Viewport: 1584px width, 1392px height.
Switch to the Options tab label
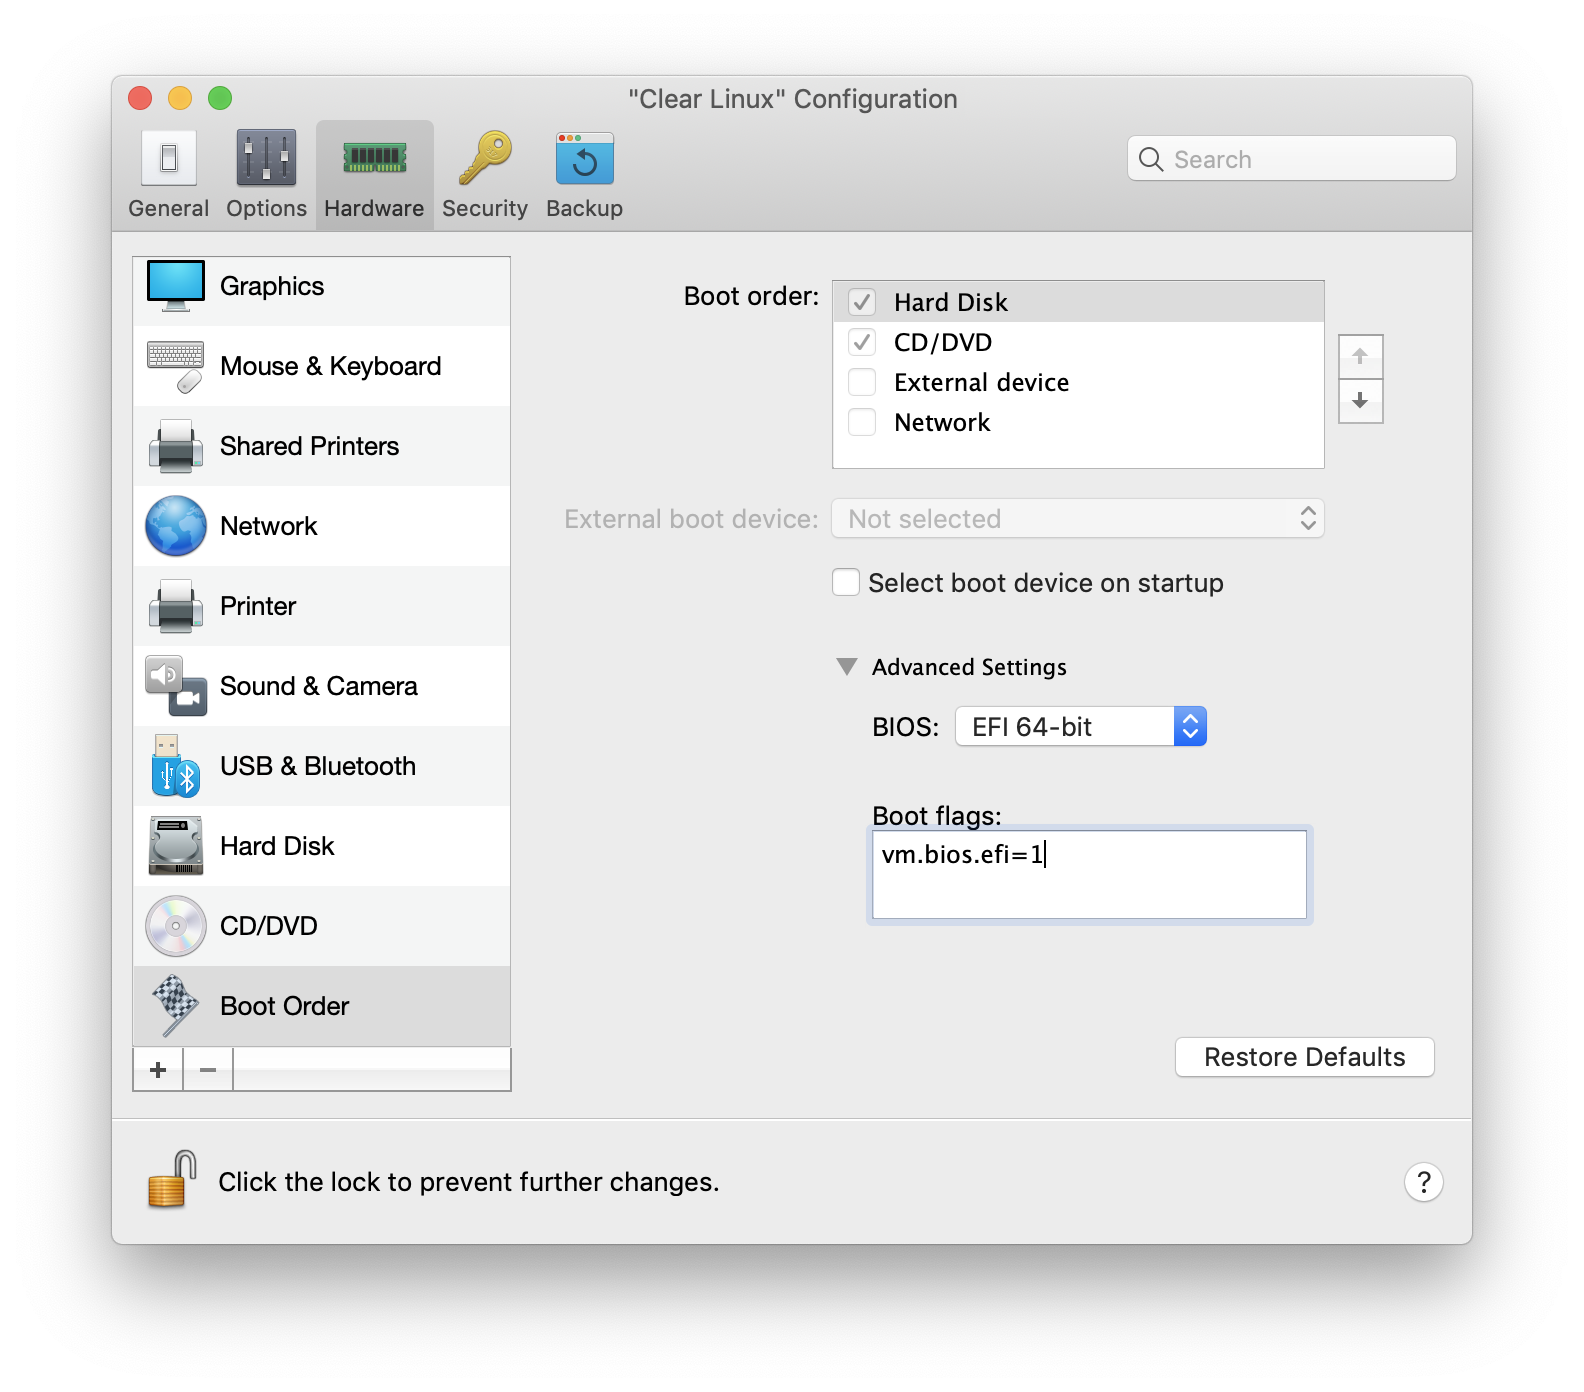(x=266, y=208)
